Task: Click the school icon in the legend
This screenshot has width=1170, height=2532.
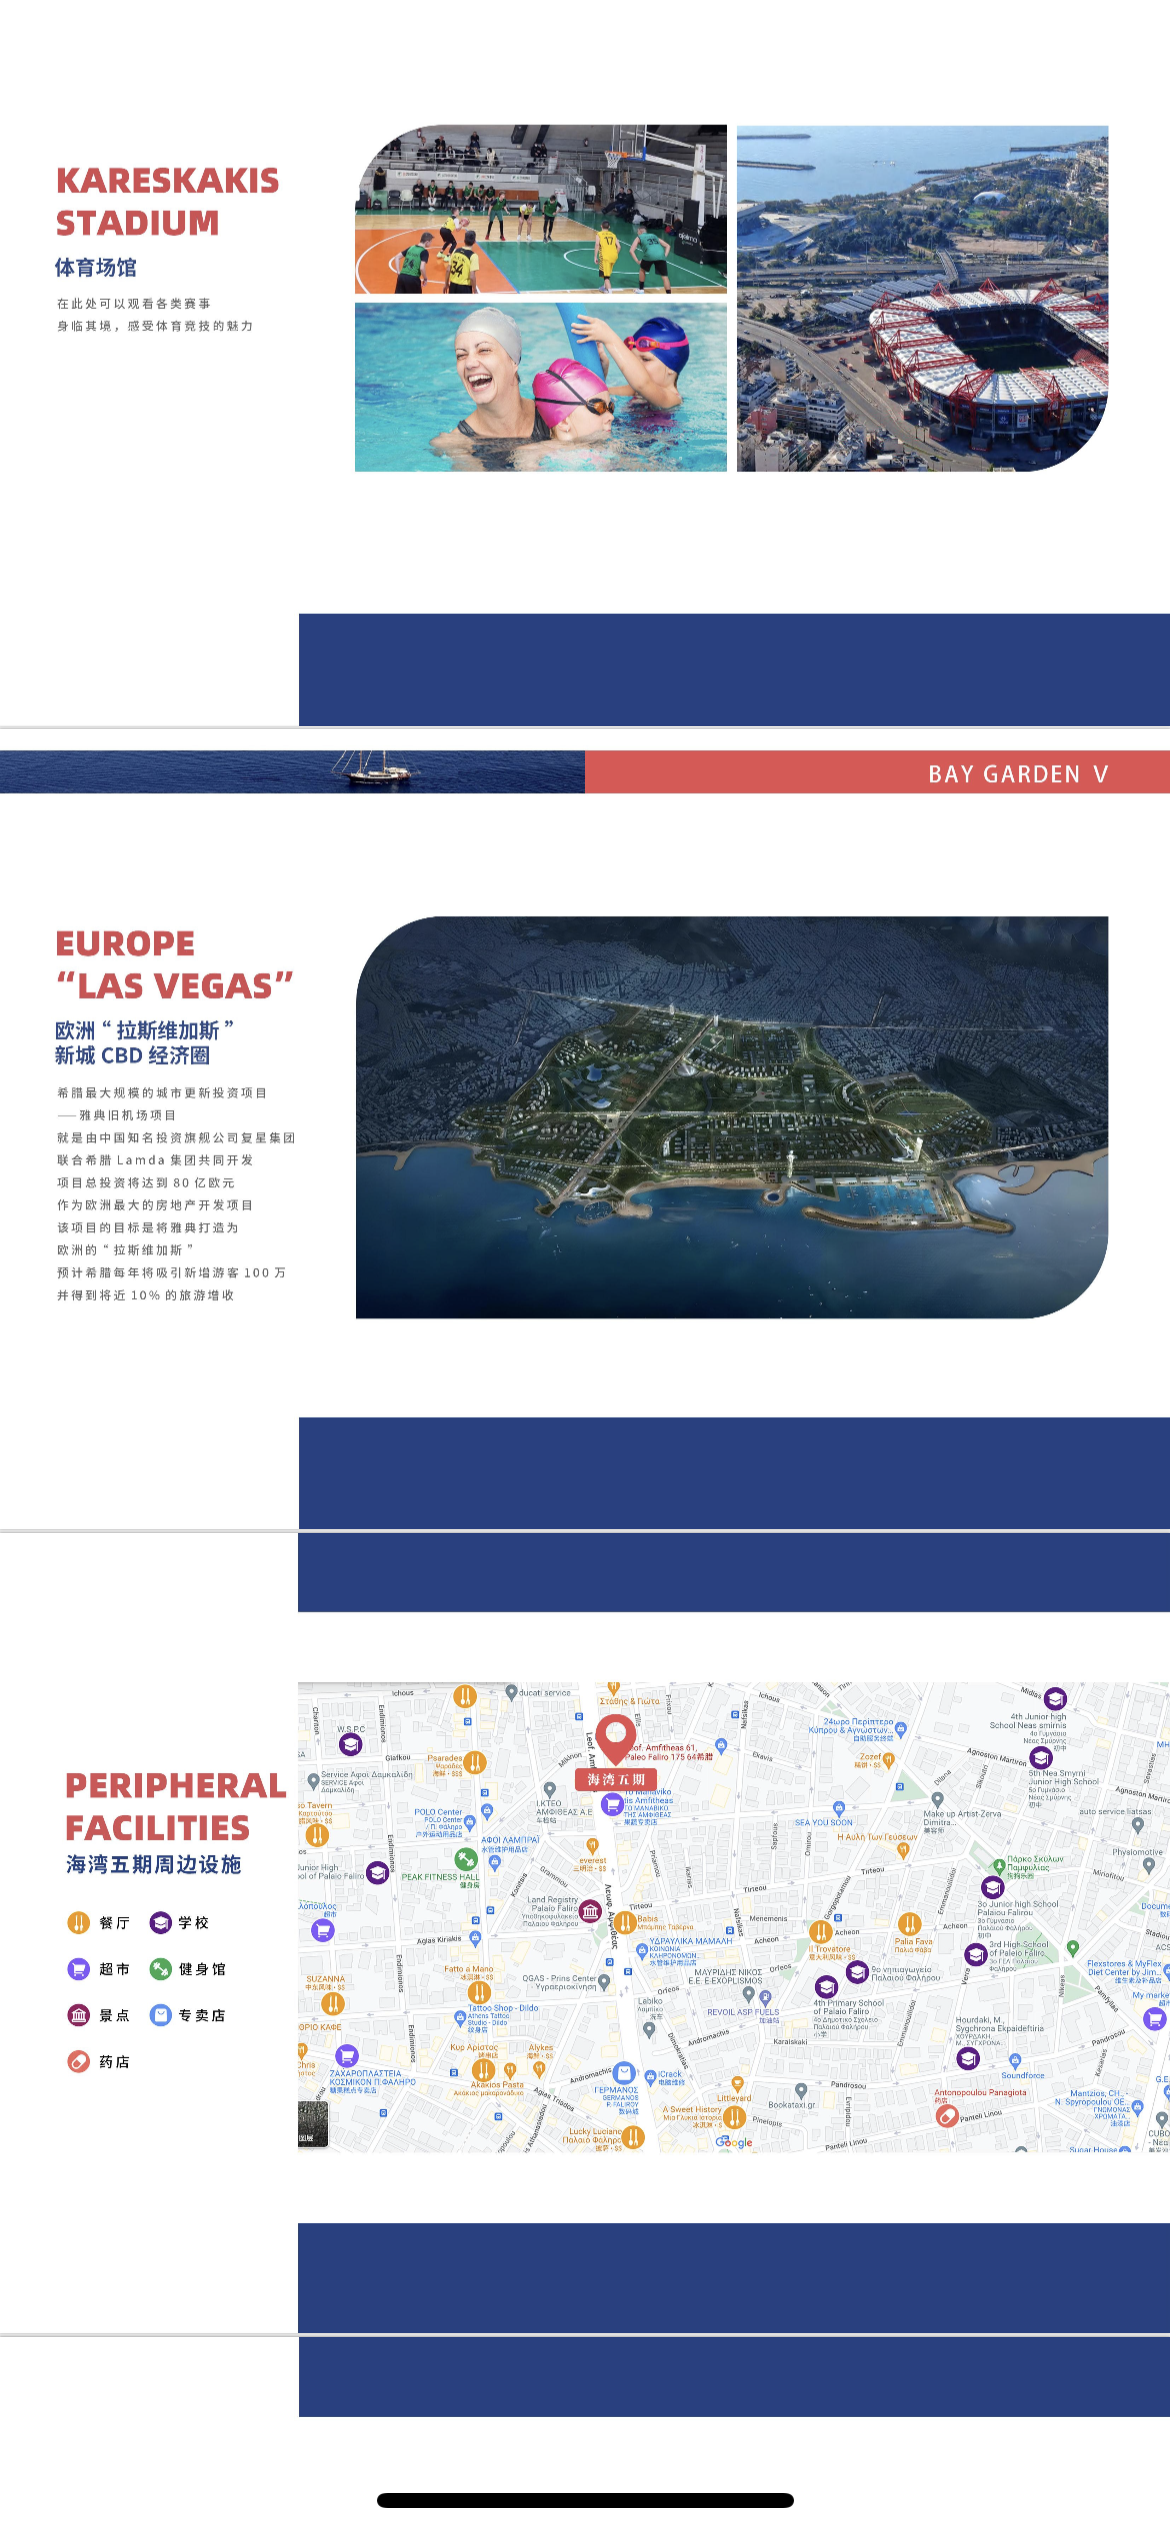Action: 160,1922
